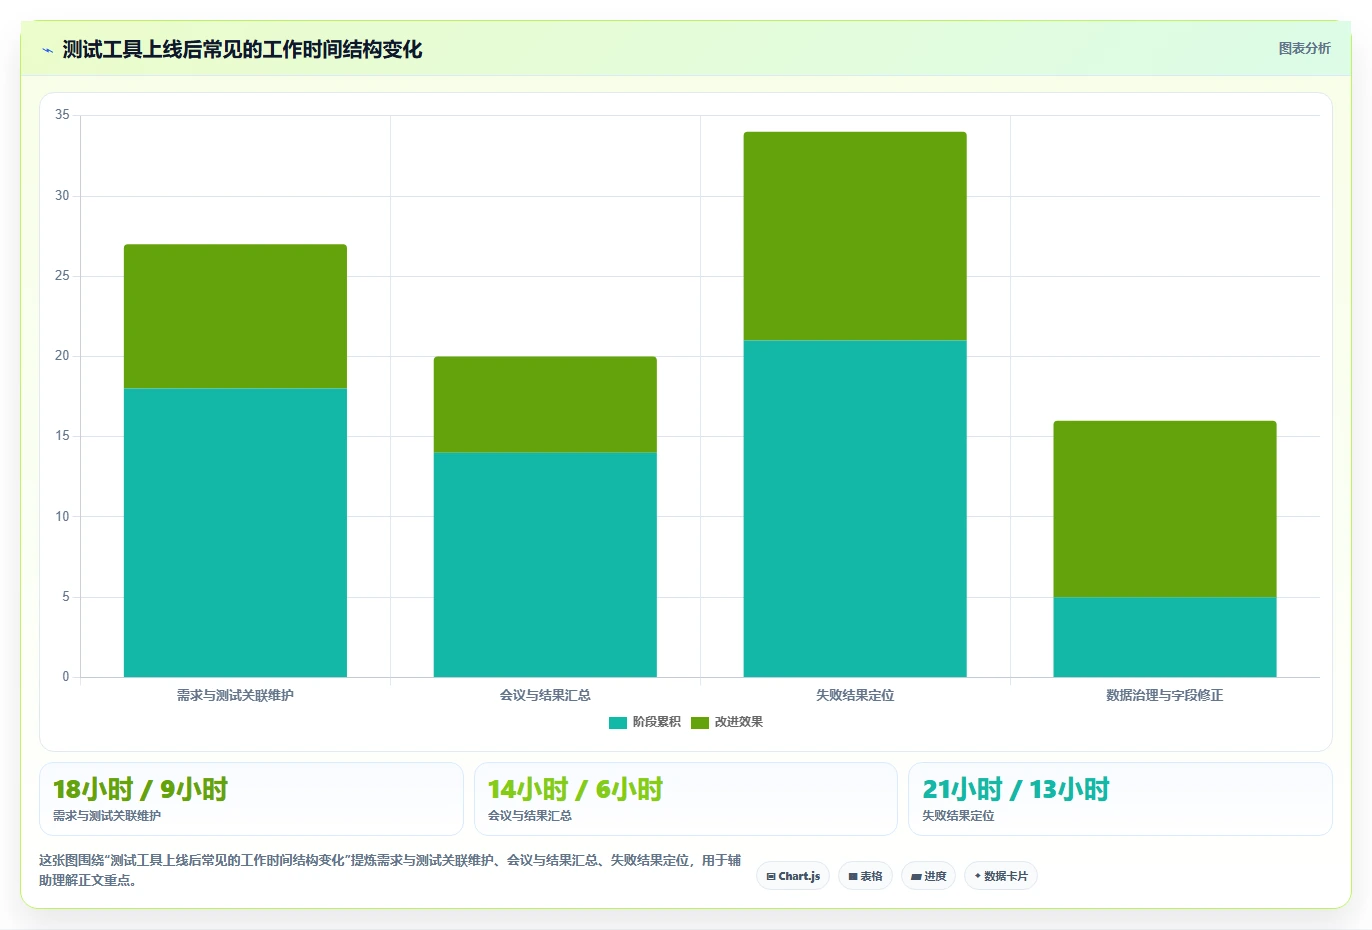Click the x-axis label 需求与测试关联维护
1372x930 pixels.
(x=235, y=695)
